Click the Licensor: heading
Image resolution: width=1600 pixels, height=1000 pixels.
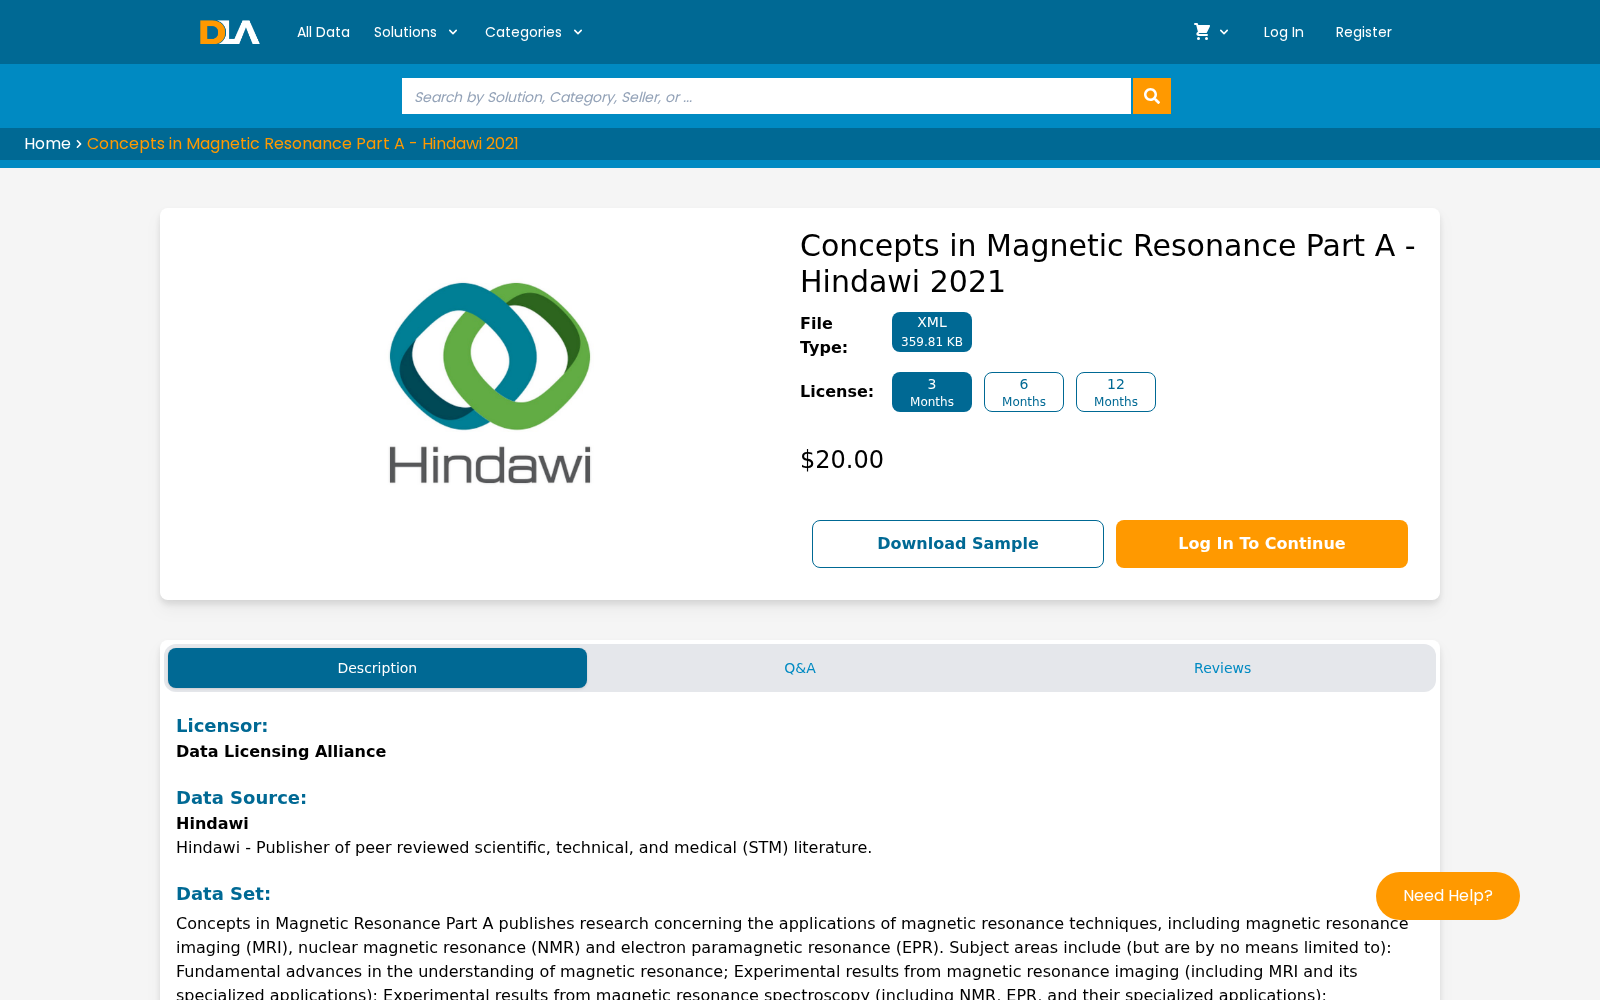coord(222,726)
